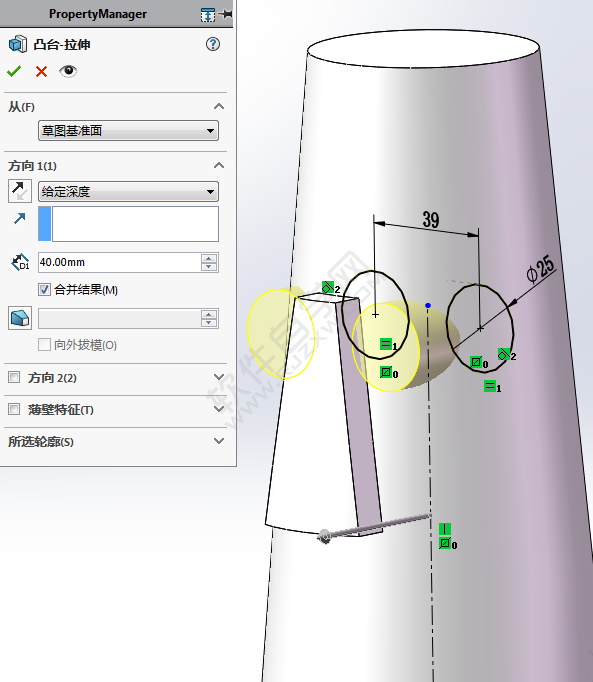Click the PropertyManager title
This screenshot has height=682, width=593.
98,14
